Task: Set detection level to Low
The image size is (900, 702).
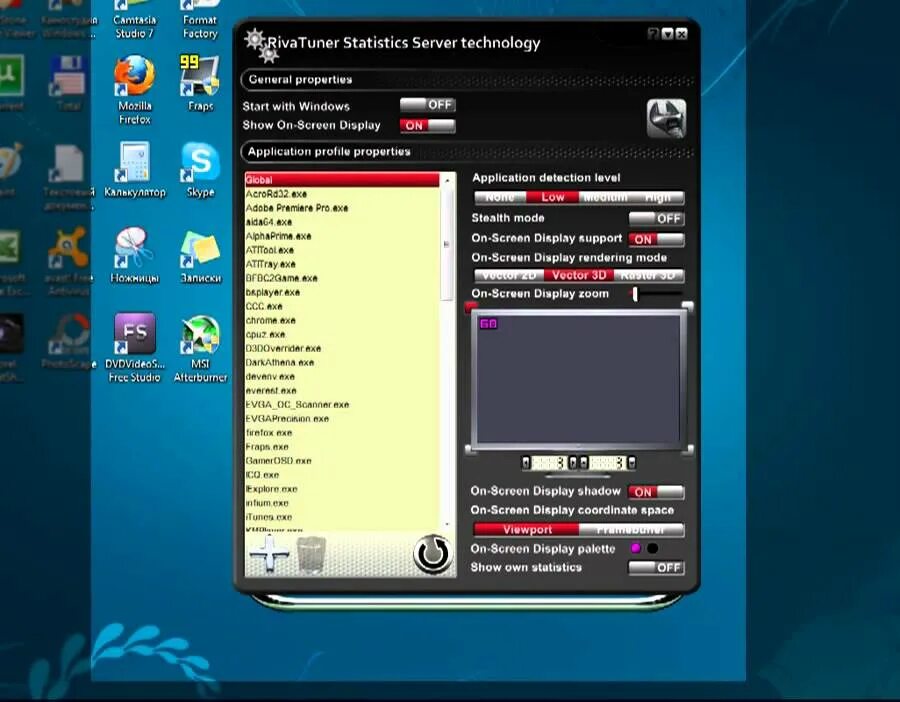Action: tap(552, 197)
